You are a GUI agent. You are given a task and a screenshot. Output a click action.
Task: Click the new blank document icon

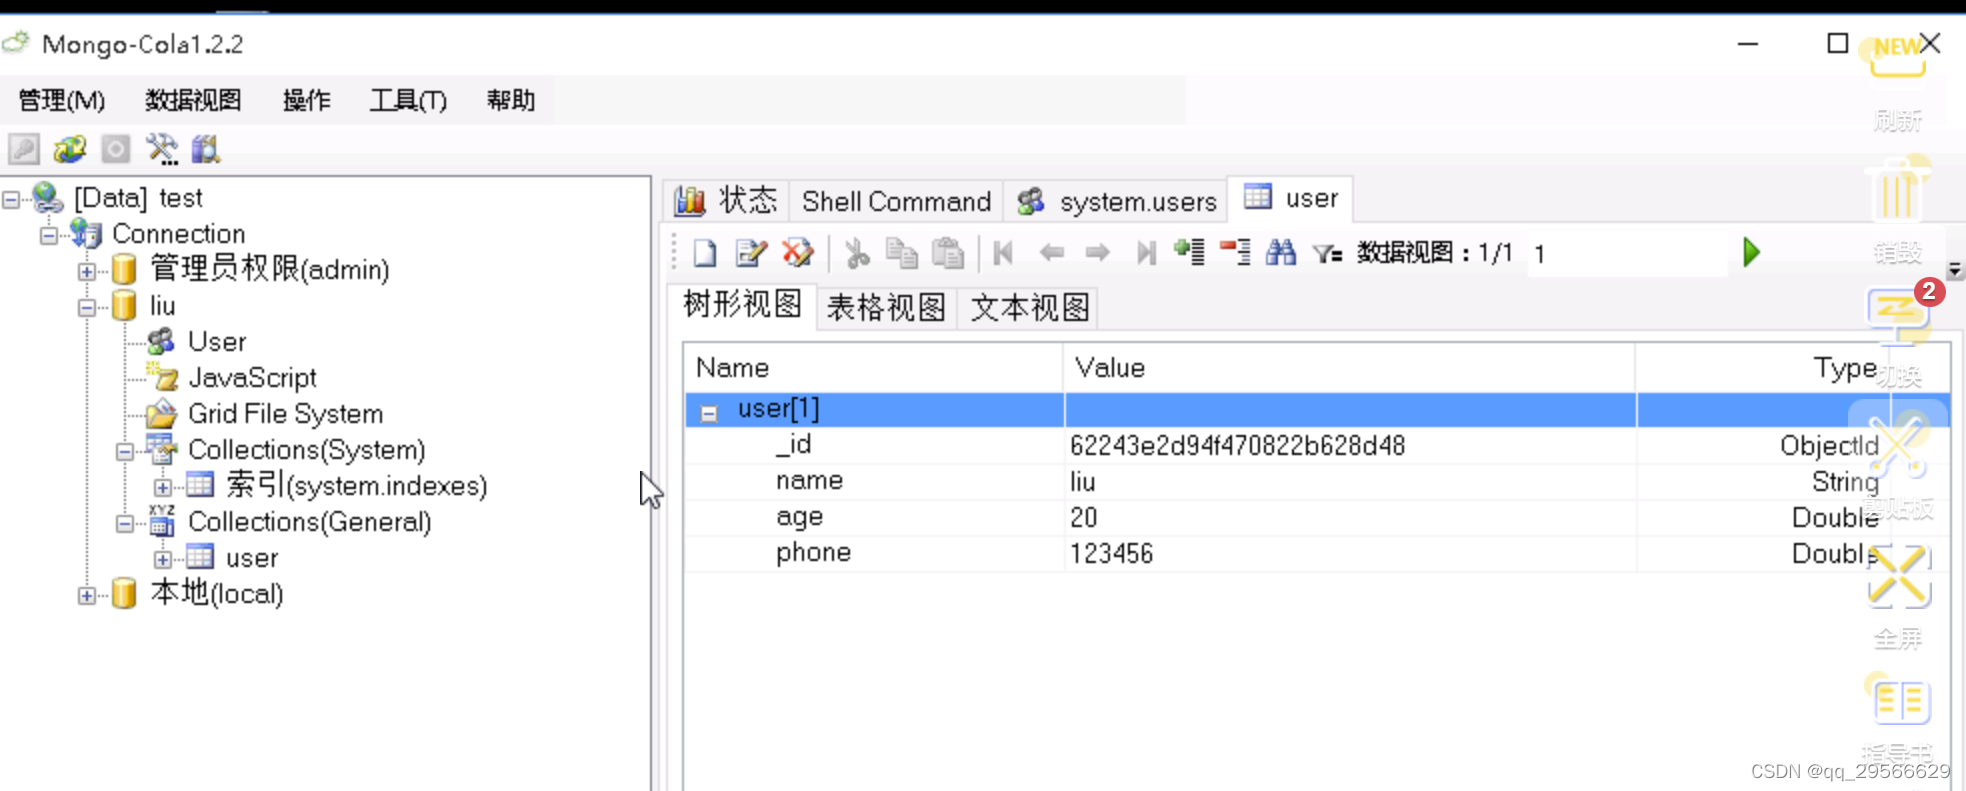pos(705,253)
